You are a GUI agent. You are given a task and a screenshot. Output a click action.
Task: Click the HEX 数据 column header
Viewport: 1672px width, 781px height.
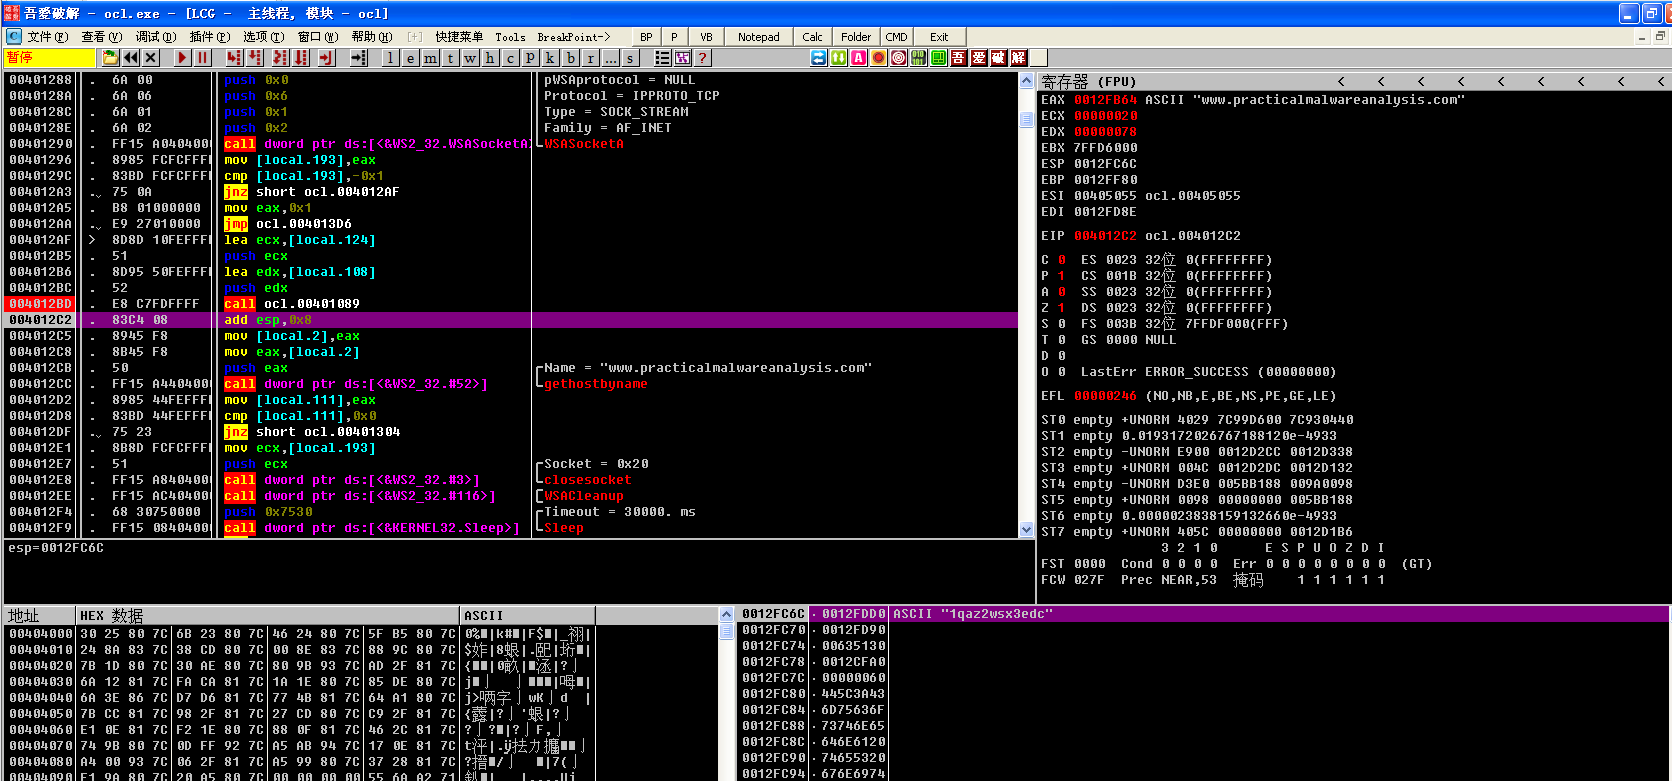(268, 615)
